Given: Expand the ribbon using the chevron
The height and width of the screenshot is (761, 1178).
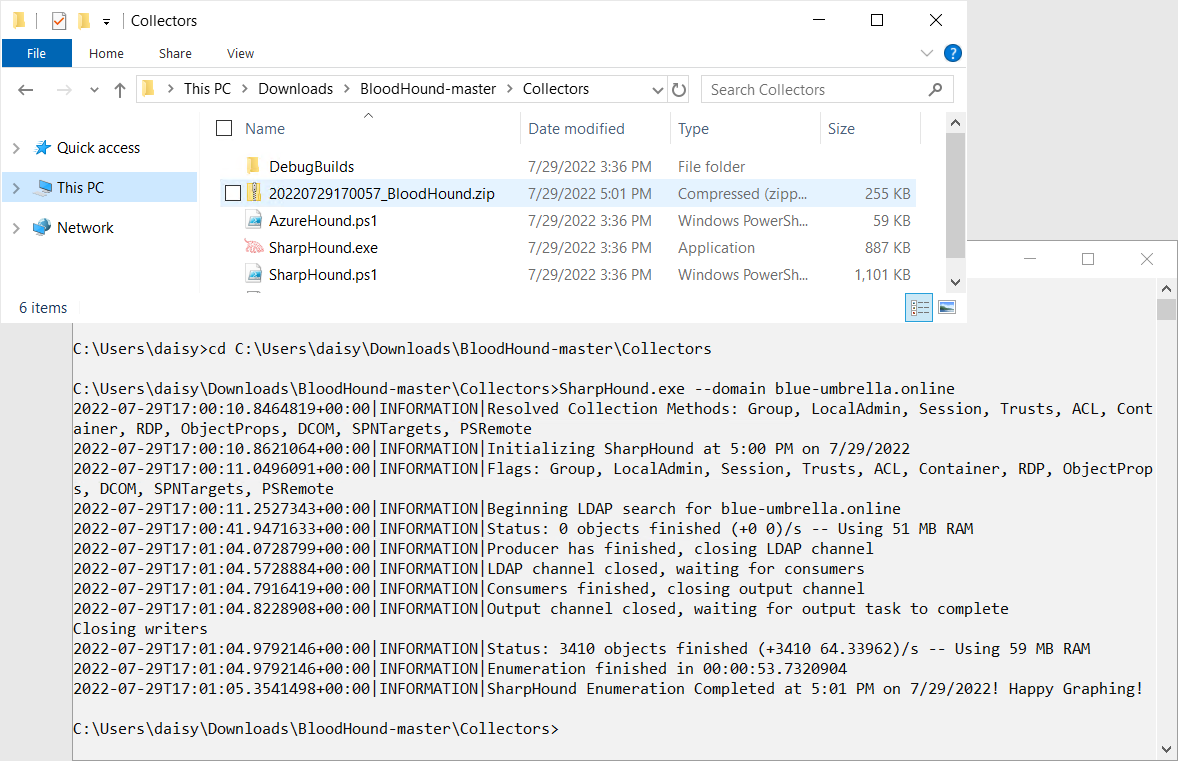Looking at the screenshot, I should point(926,53).
